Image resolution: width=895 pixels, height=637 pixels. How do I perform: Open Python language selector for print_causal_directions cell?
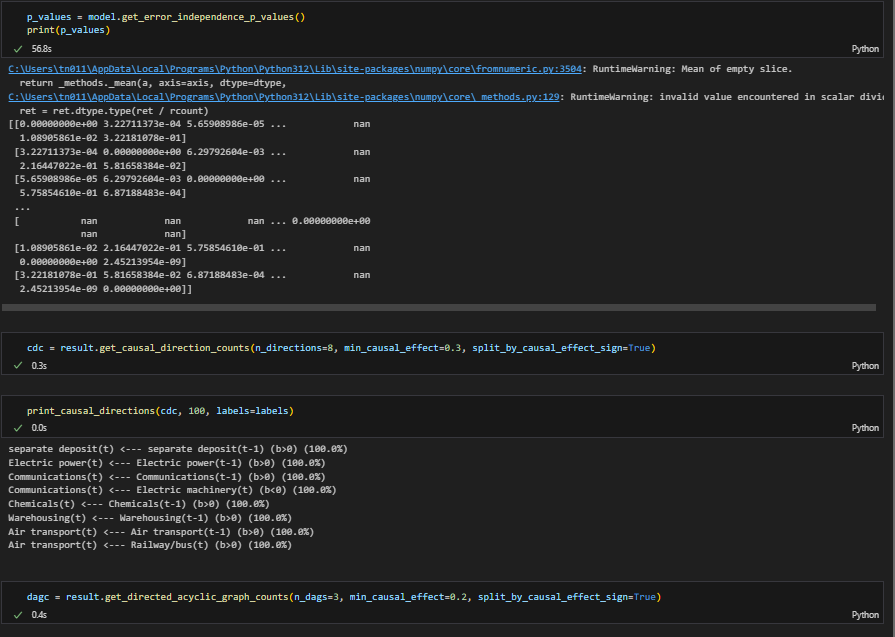tap(864, 427)
